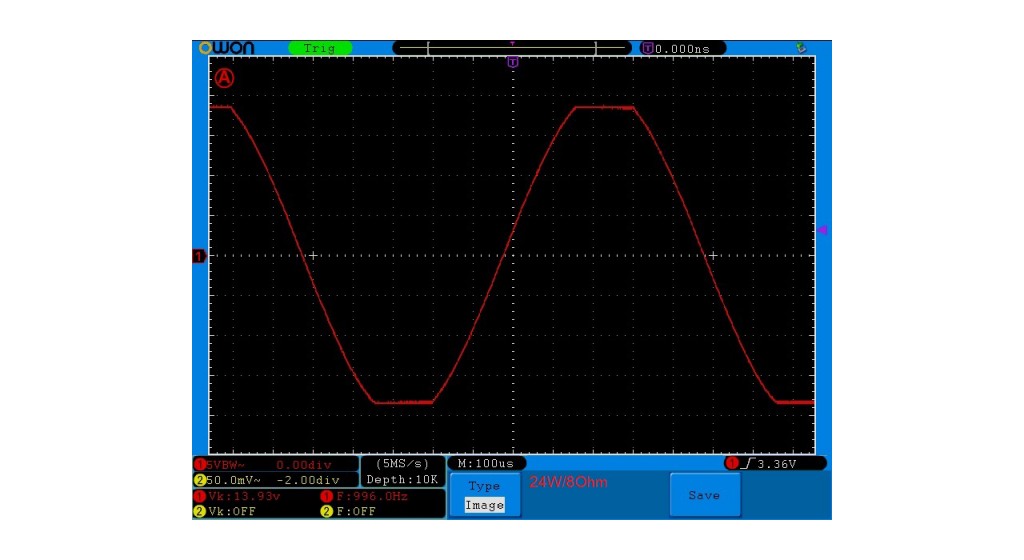Click the green Trig status indicator
This screenshot has height=560, width=1024.
[320, 48]
